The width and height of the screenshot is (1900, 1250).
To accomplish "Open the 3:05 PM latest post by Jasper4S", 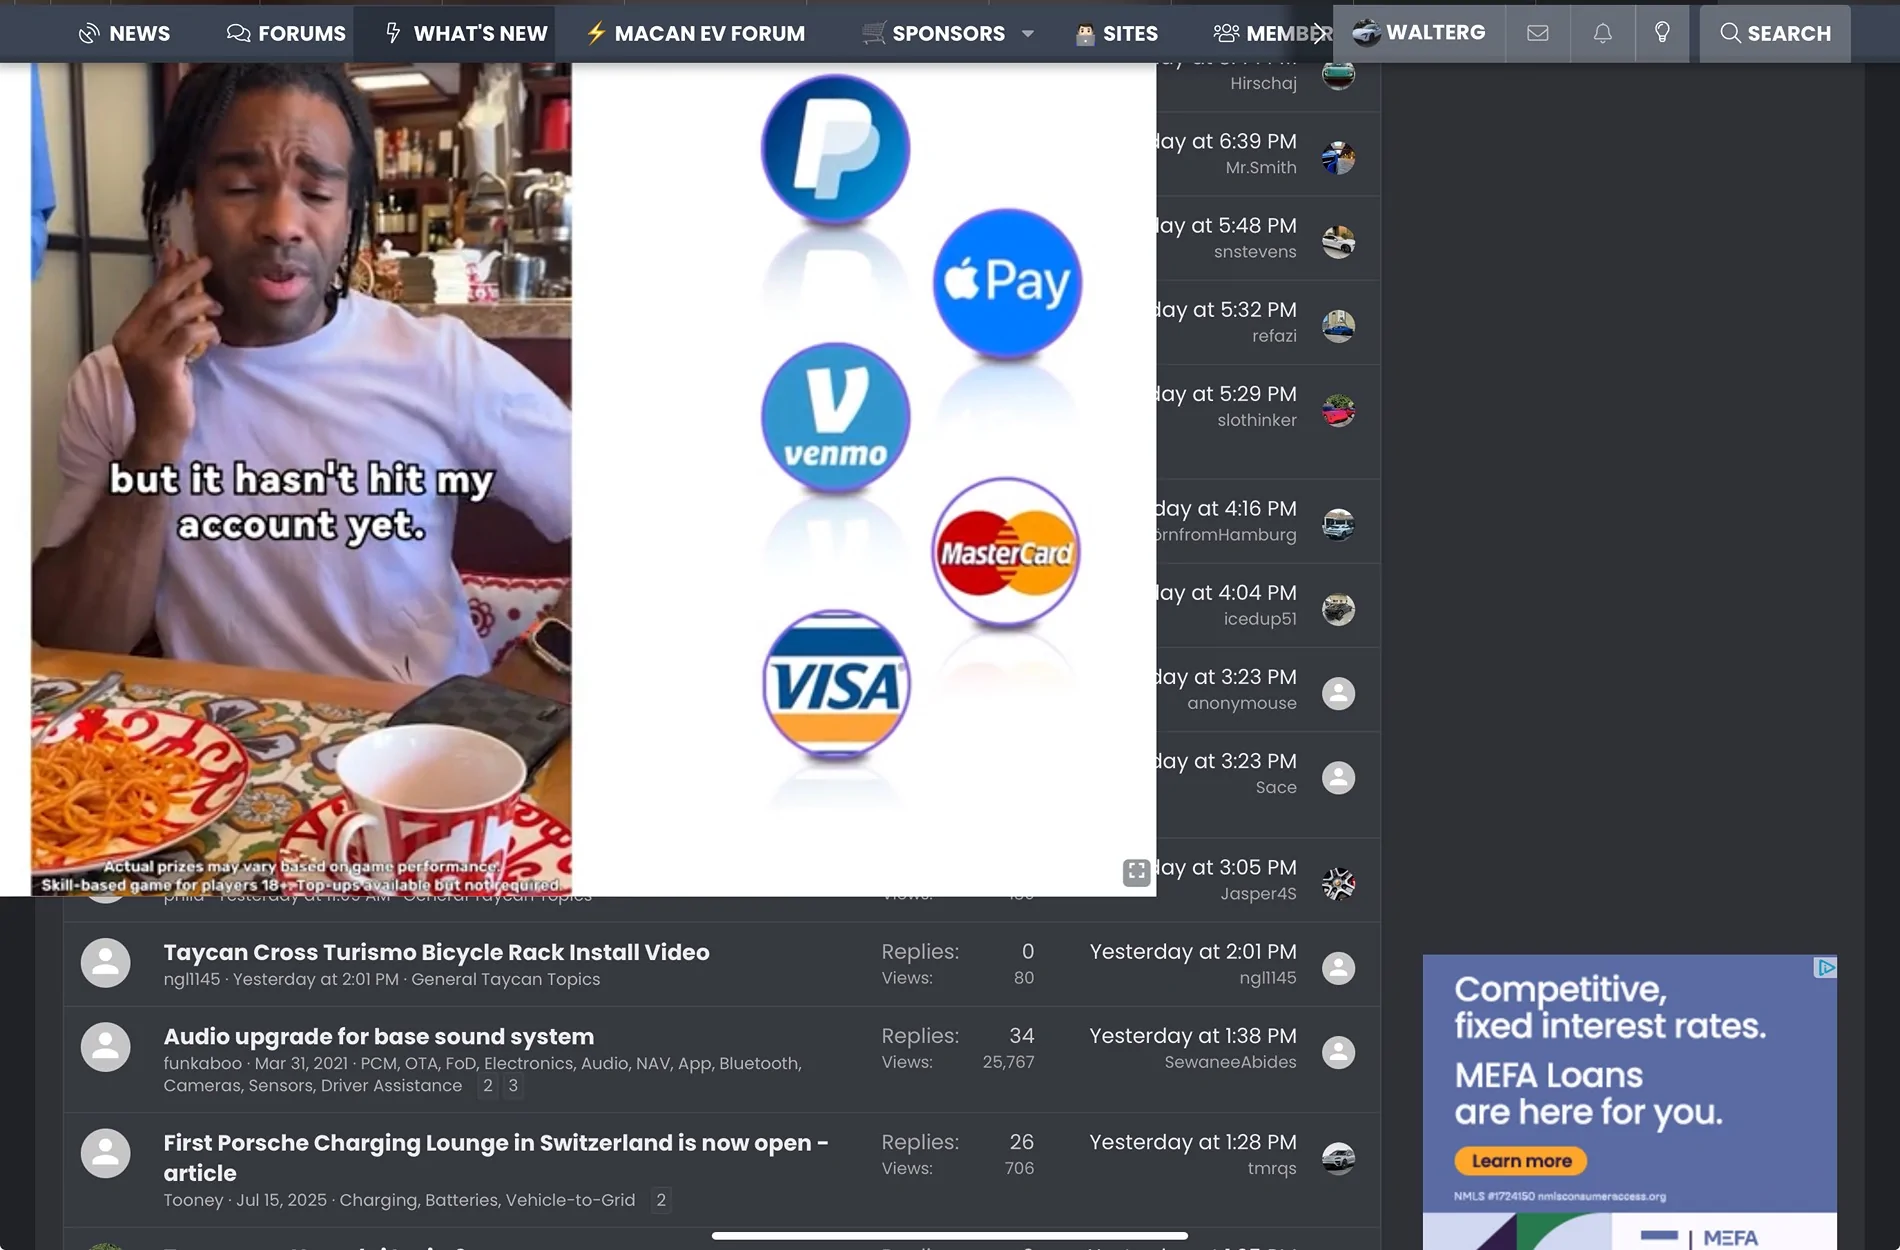I will pos(1227,868).
